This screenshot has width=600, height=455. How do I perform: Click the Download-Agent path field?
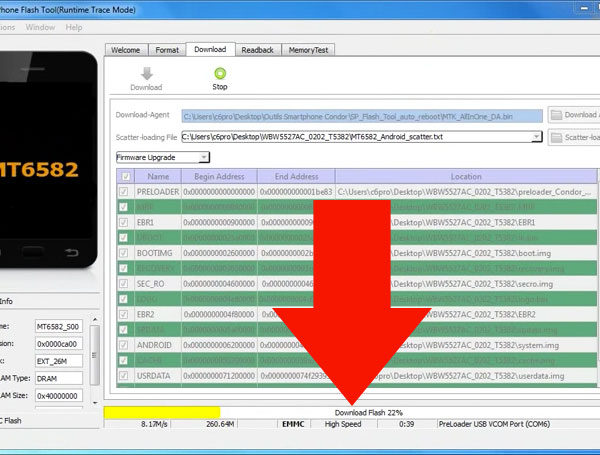pos(362,116)
